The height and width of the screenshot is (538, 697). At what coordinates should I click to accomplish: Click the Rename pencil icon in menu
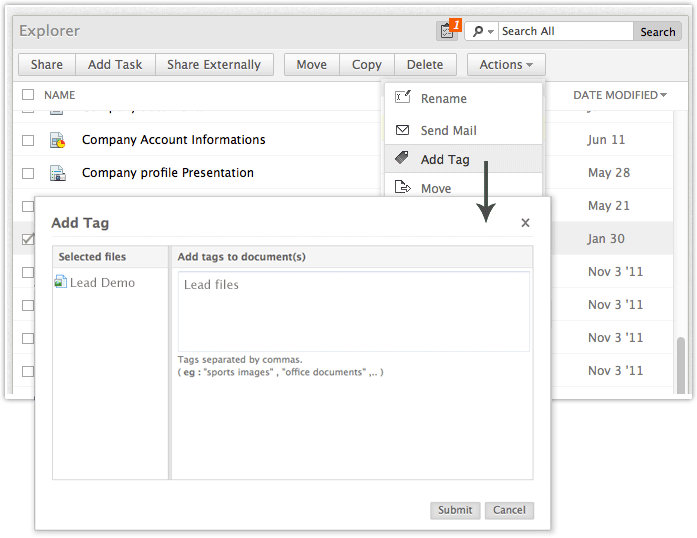pos(403,98)
